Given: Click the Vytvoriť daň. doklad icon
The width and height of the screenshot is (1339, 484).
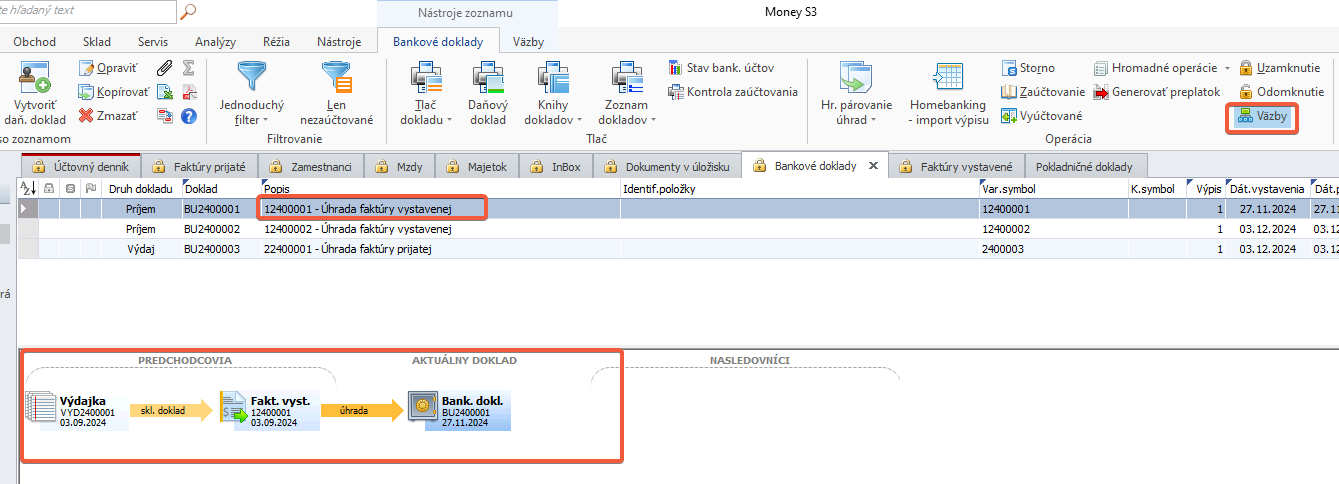Looking at the screenshot, I should point(34,77).
